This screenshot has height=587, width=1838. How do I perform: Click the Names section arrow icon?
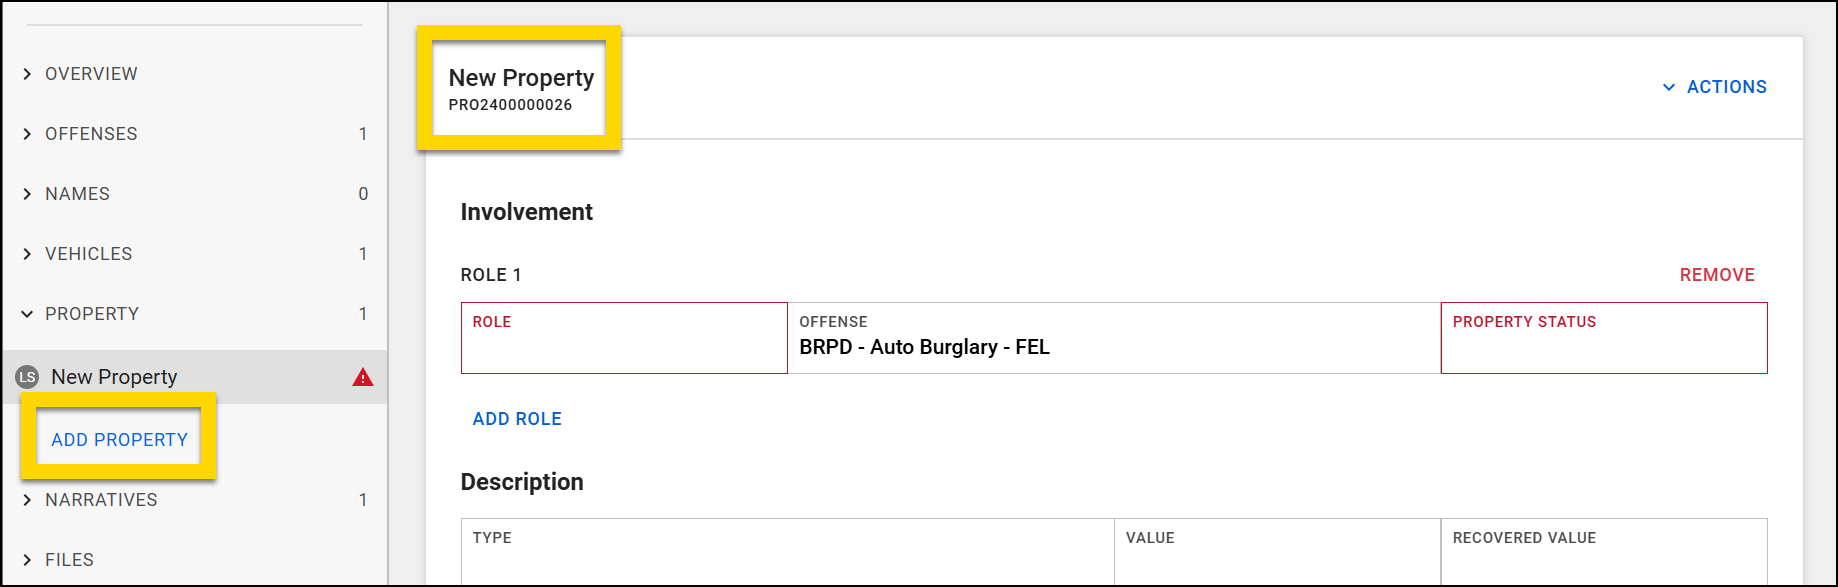click(27, 193)
